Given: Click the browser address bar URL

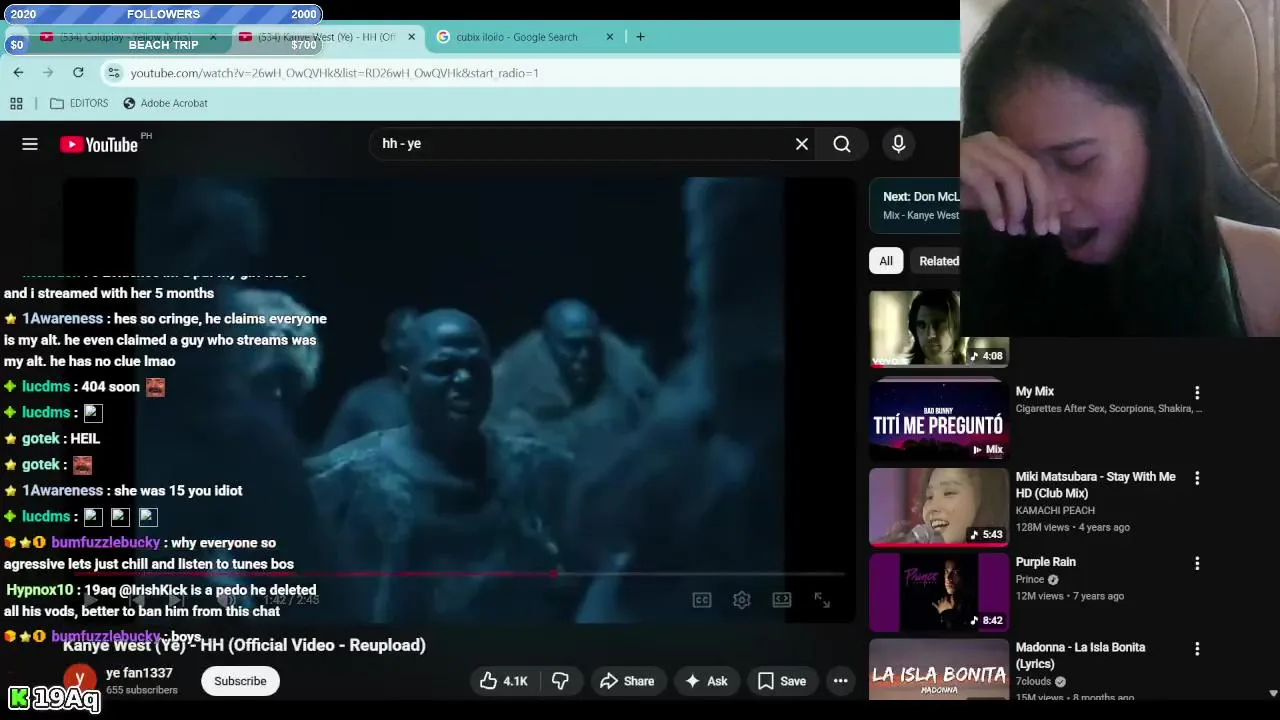Looking at the screenshot, I should pos(334,73).
